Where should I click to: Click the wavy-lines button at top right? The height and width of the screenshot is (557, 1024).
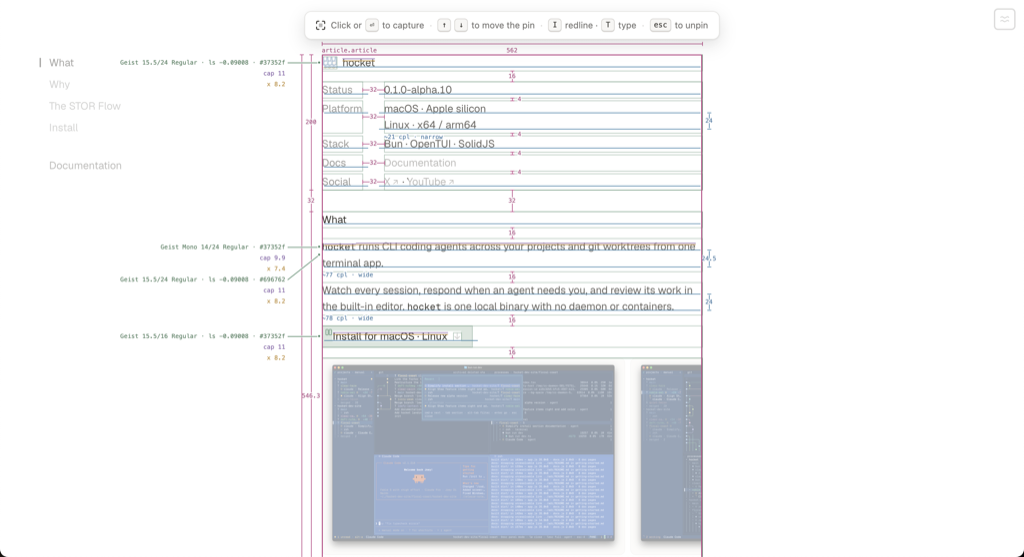tap(1004, 20)
